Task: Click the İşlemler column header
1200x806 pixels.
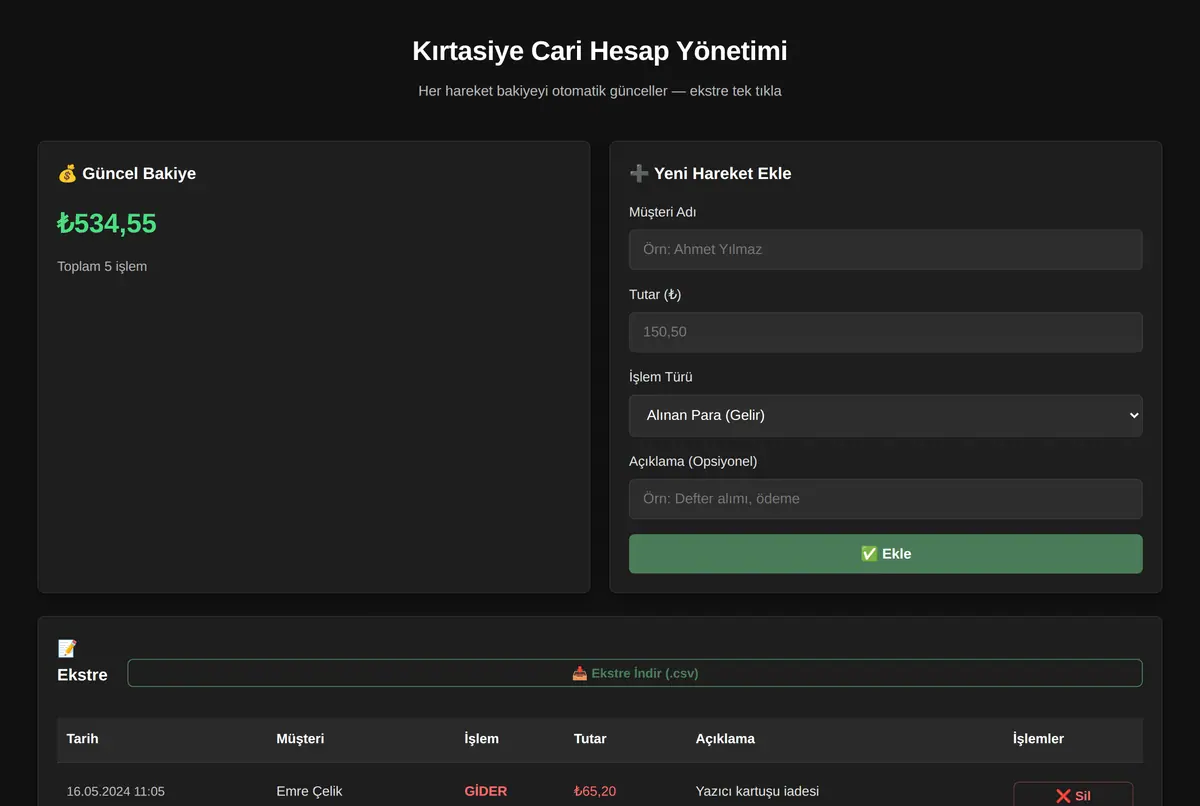Action: point(1038,739)
